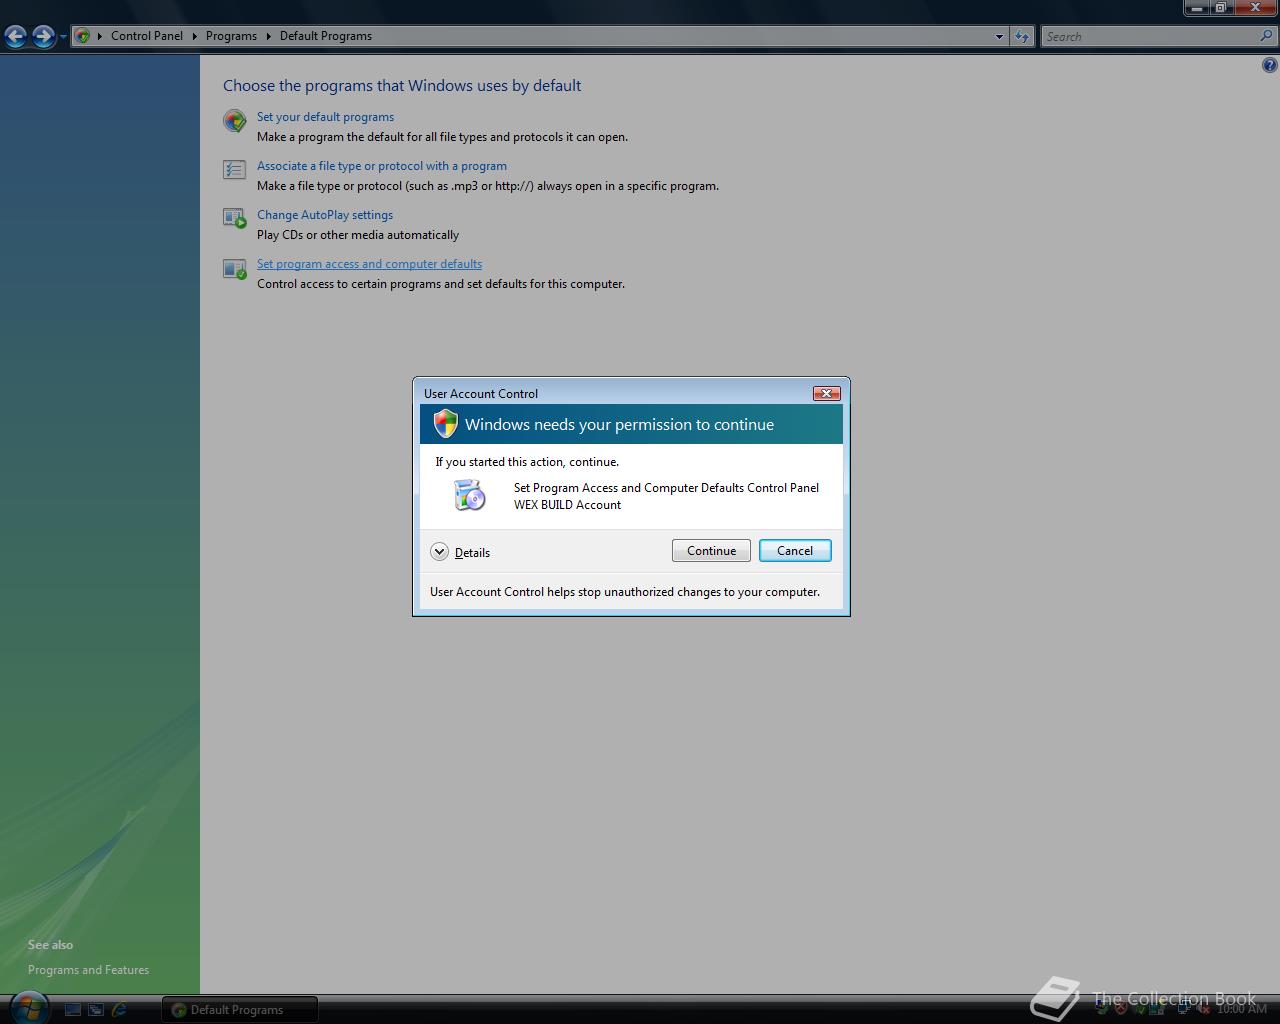Click the file type association checklist icon
The height and width of the screenshot is (1024, 1280).
(235, 170)
